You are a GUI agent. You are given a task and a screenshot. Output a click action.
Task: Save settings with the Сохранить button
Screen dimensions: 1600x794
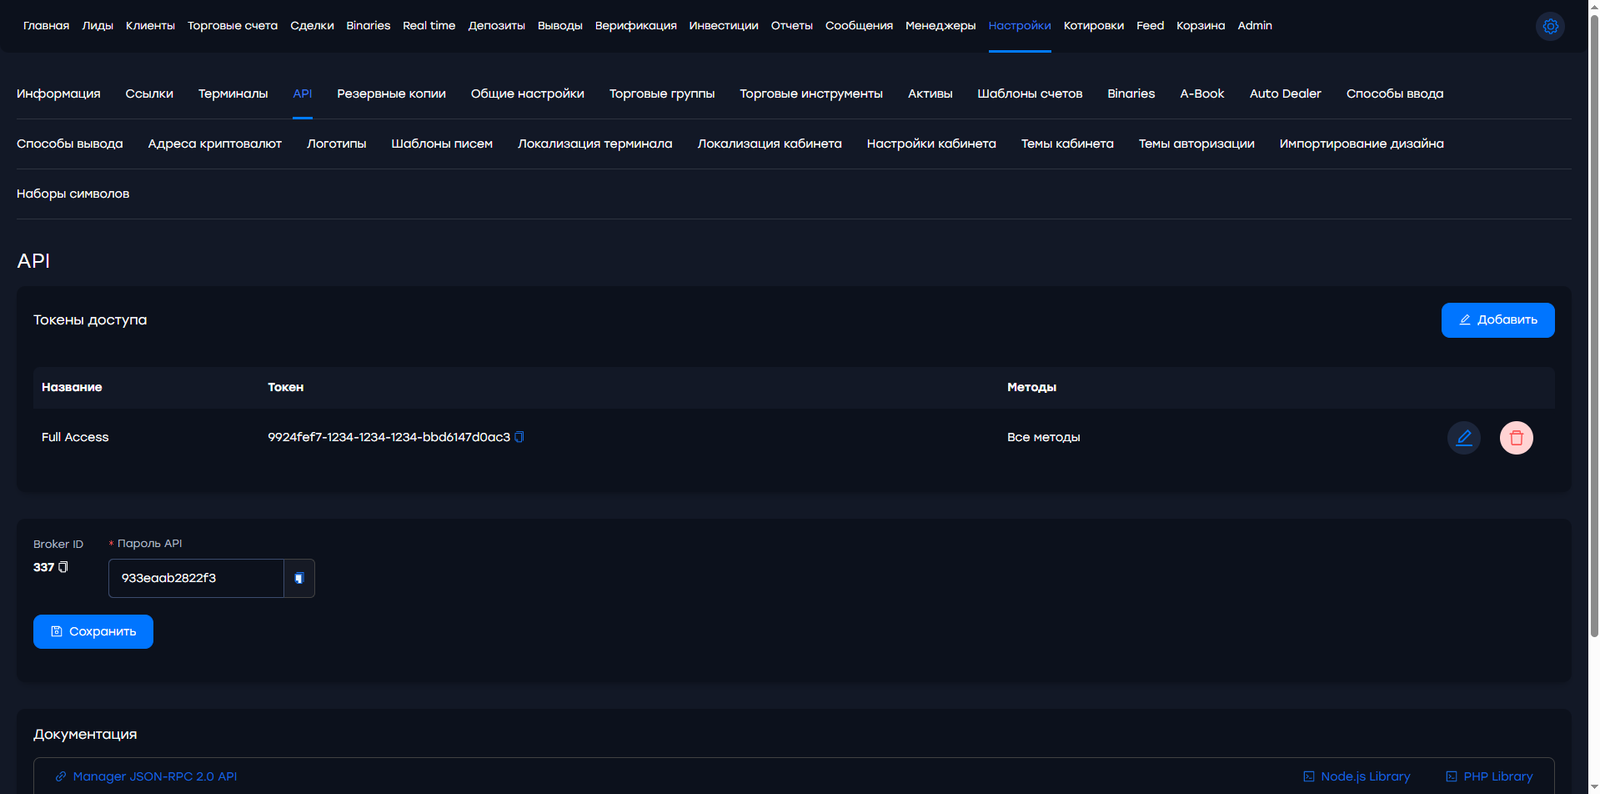pyautogui.click(x=93, y=632)
